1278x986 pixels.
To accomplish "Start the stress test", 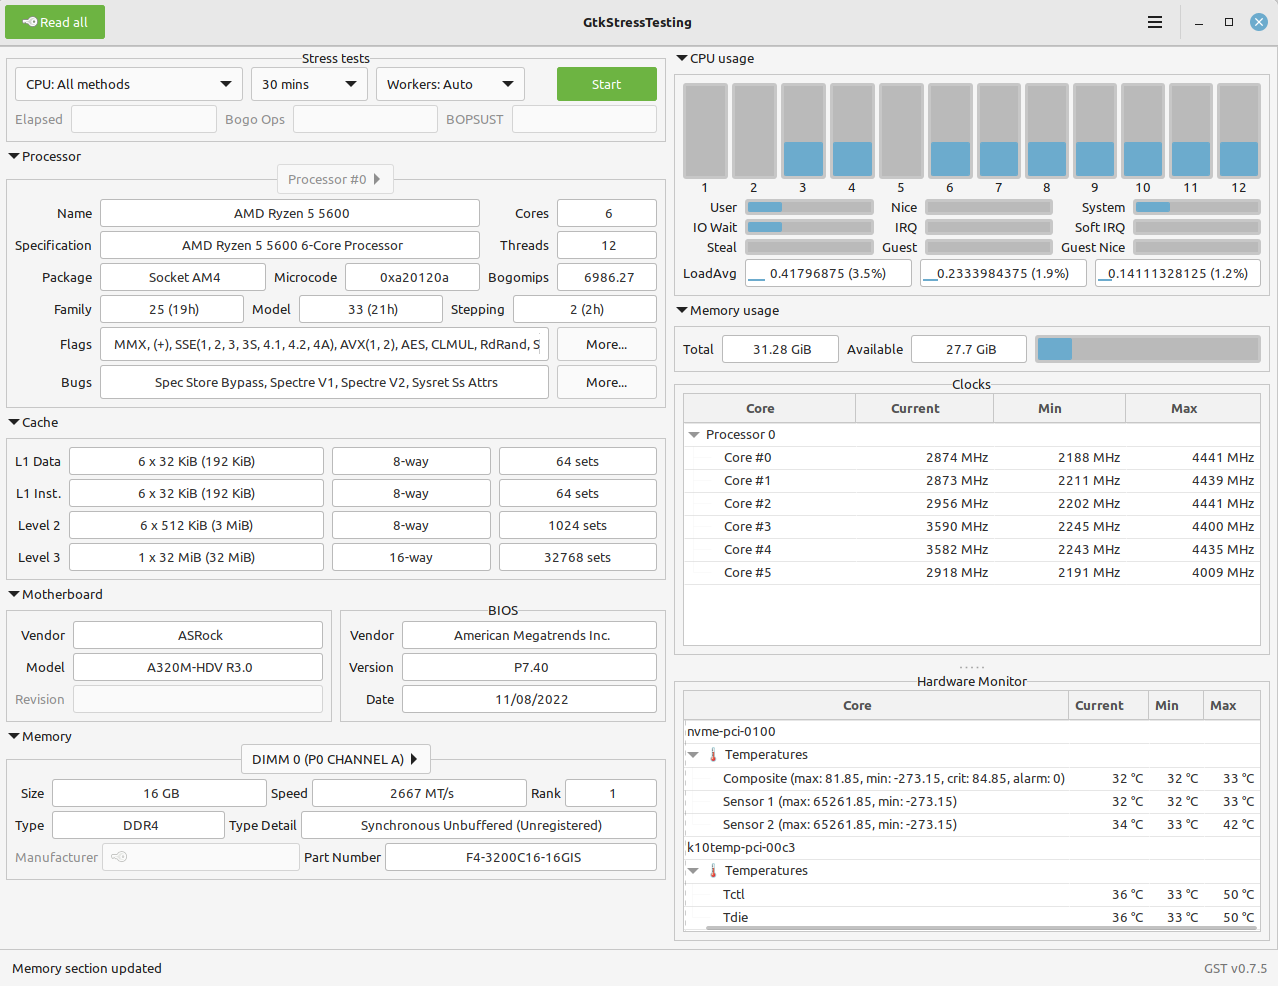I will [x=607, y=84].
